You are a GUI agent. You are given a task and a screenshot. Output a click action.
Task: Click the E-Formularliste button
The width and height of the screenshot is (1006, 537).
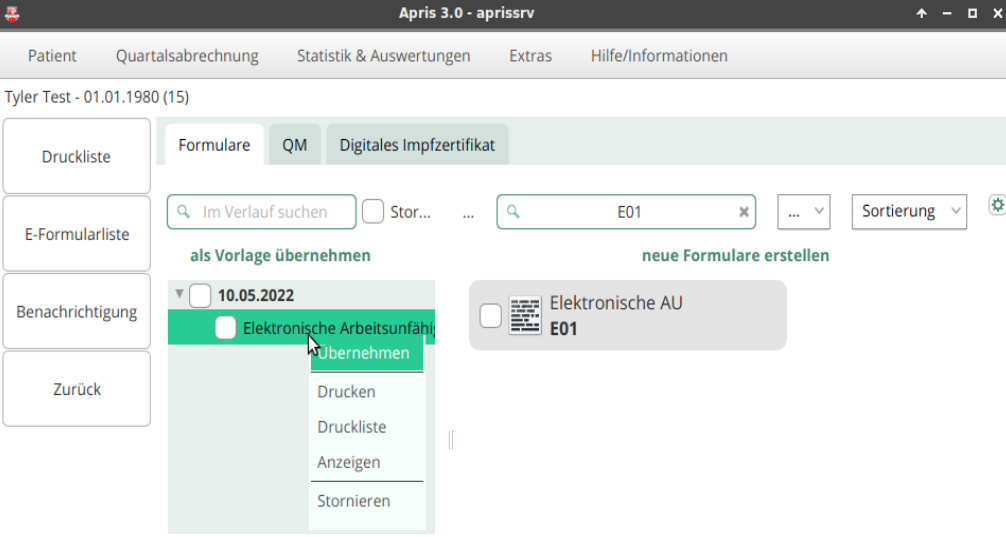pyautogui.click(x=77, y=234)
